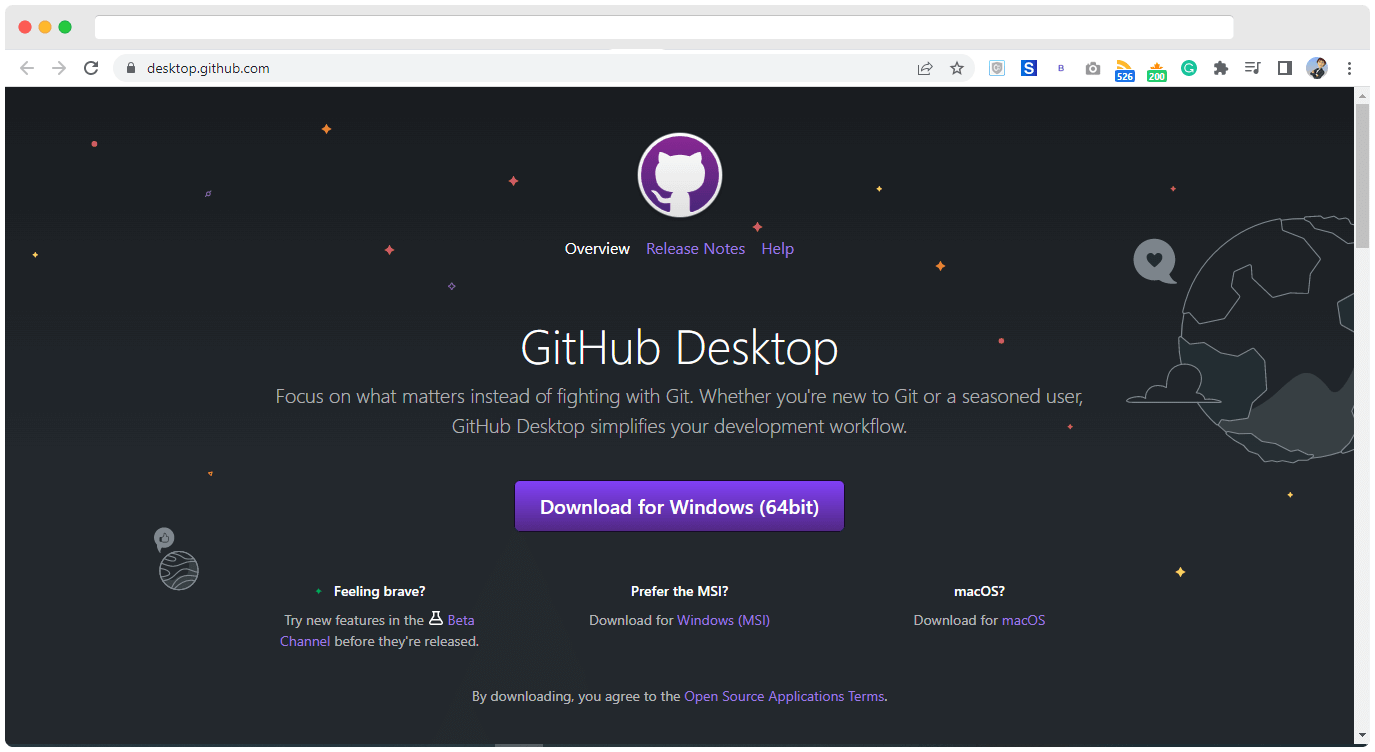The width and height of the screenshot is (1375, 752).
Task: Click the red macOS close window button
Action: tap(25, 27)
